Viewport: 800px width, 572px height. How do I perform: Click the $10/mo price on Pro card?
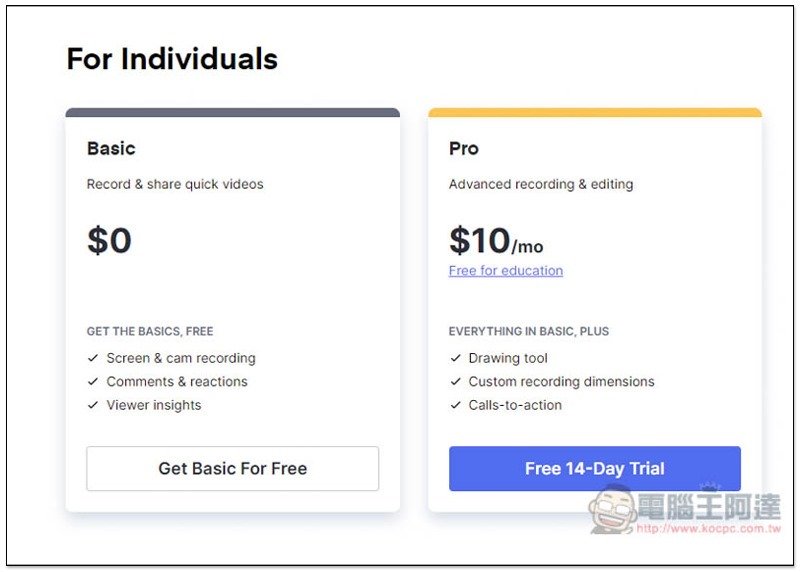[x=496, y=241]
